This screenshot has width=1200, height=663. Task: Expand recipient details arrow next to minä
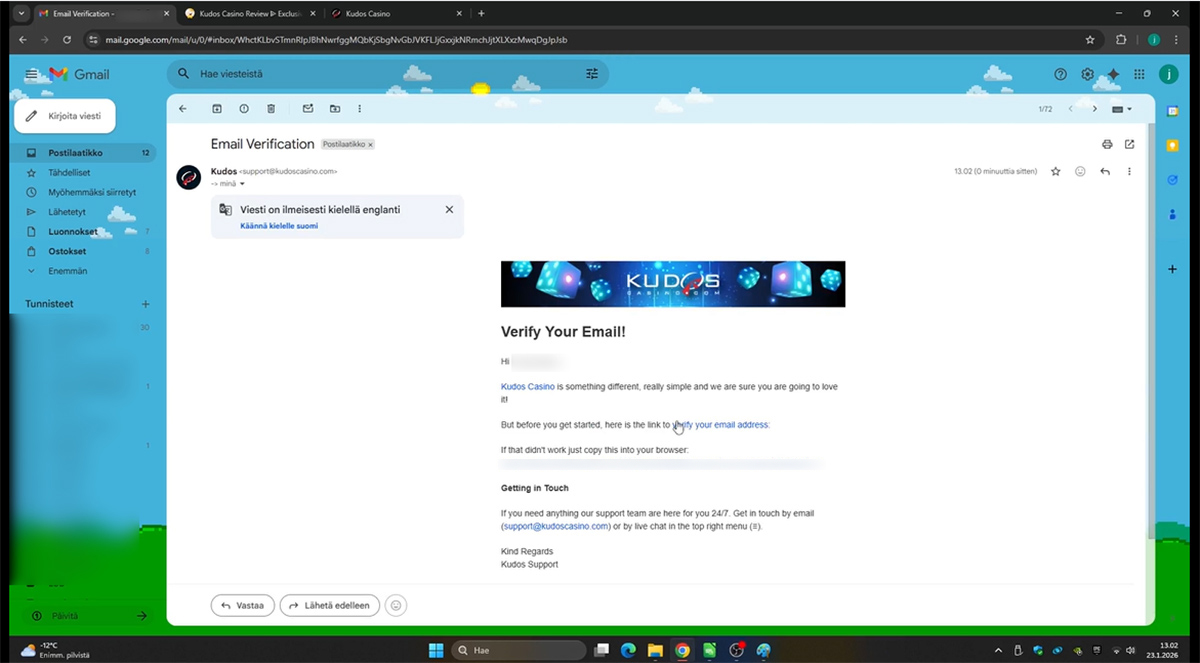point(242,184)
